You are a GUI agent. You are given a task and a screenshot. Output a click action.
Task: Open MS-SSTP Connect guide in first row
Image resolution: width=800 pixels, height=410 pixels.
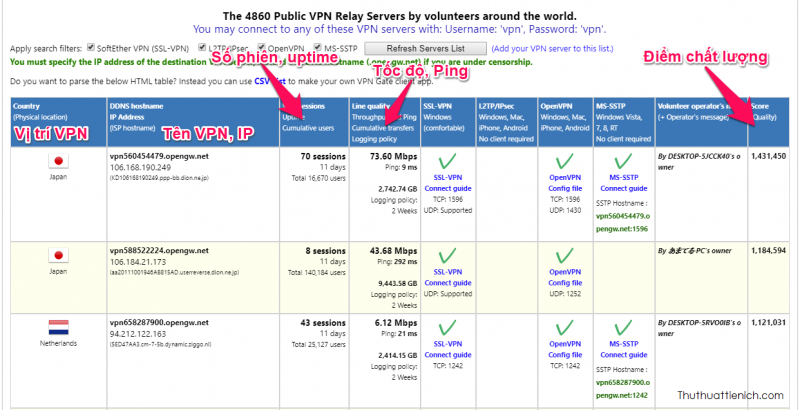616,188
